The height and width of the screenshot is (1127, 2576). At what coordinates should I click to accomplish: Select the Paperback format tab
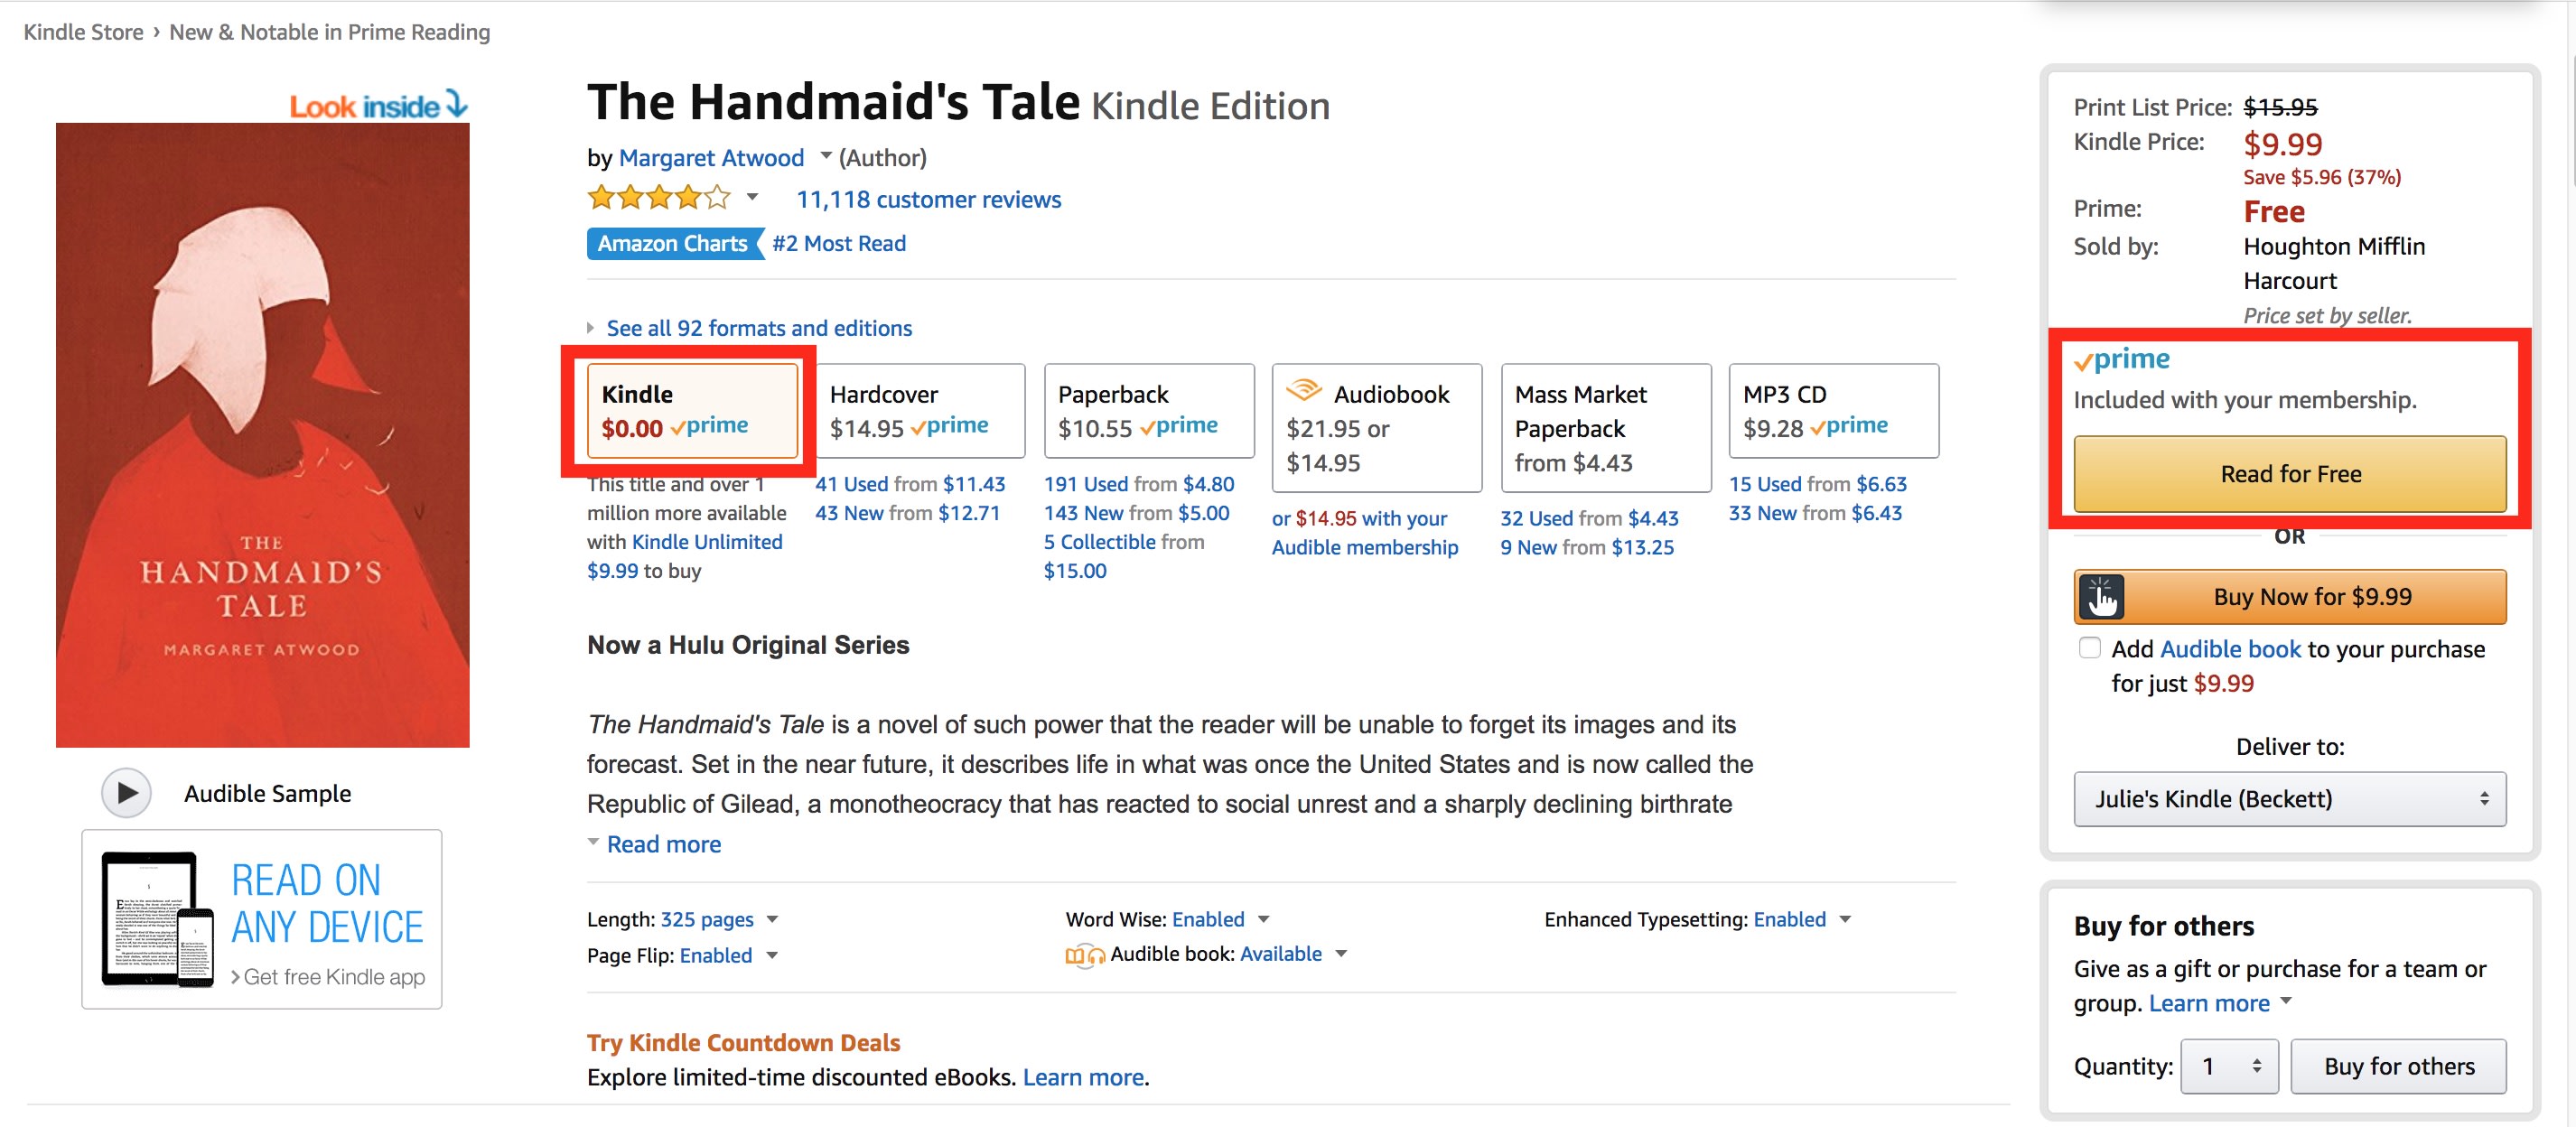(x=1148, y=411)
